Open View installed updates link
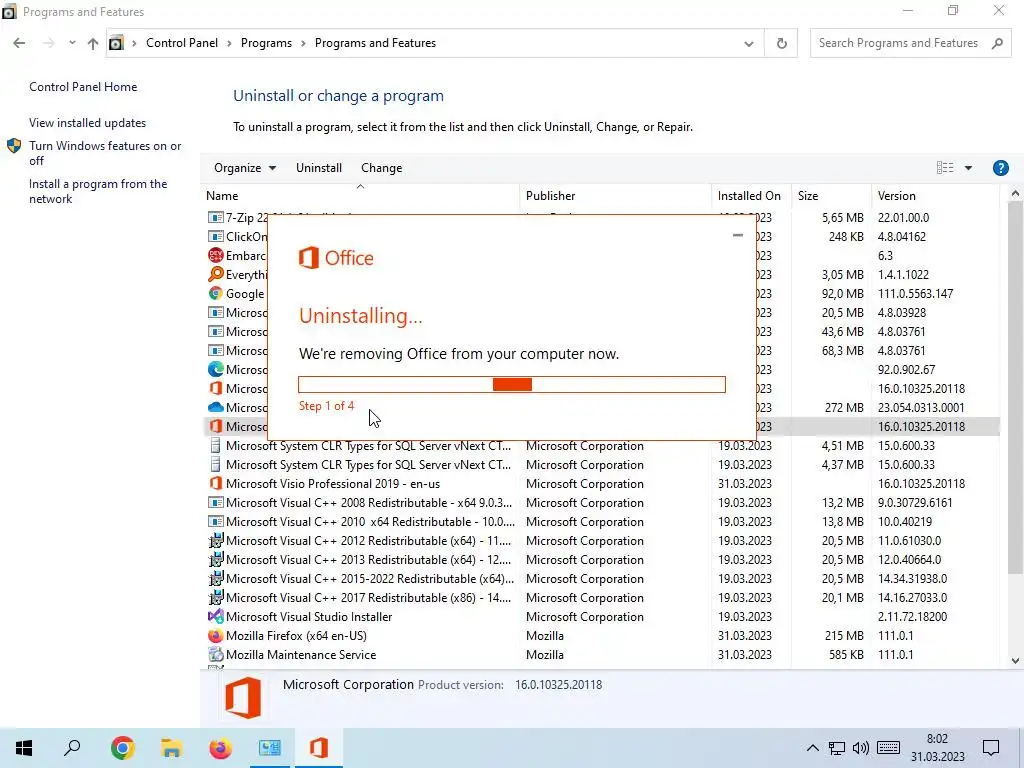 click(x=88, y=123)
